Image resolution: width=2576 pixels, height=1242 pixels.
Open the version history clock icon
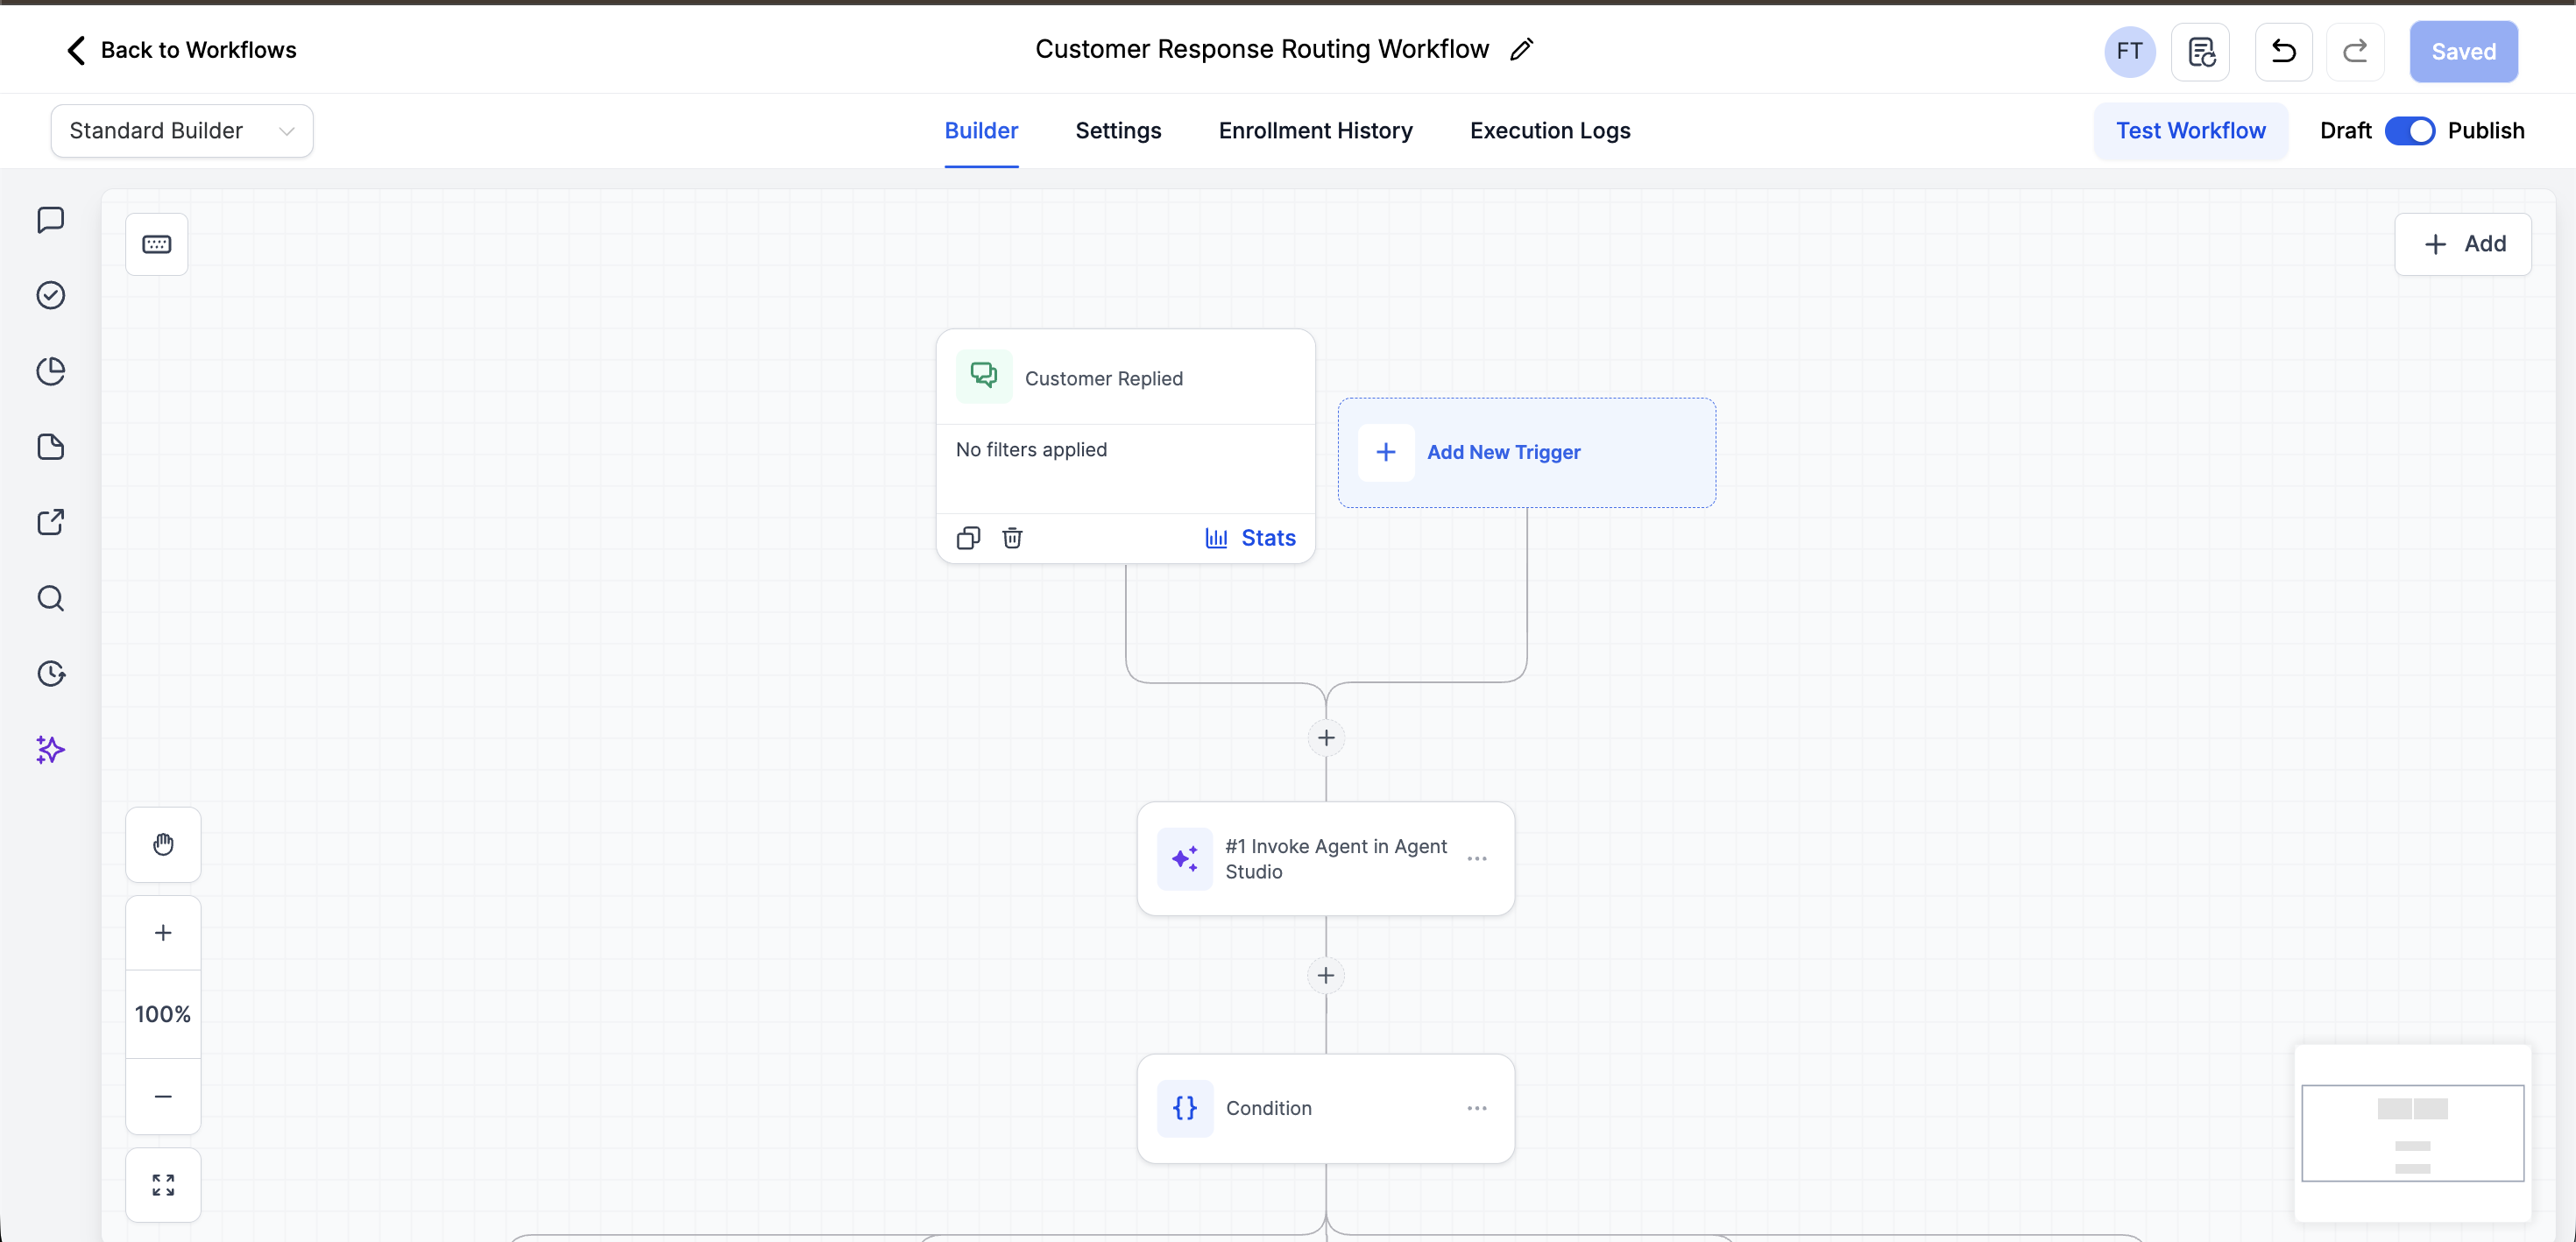click(x=50, y=674)
